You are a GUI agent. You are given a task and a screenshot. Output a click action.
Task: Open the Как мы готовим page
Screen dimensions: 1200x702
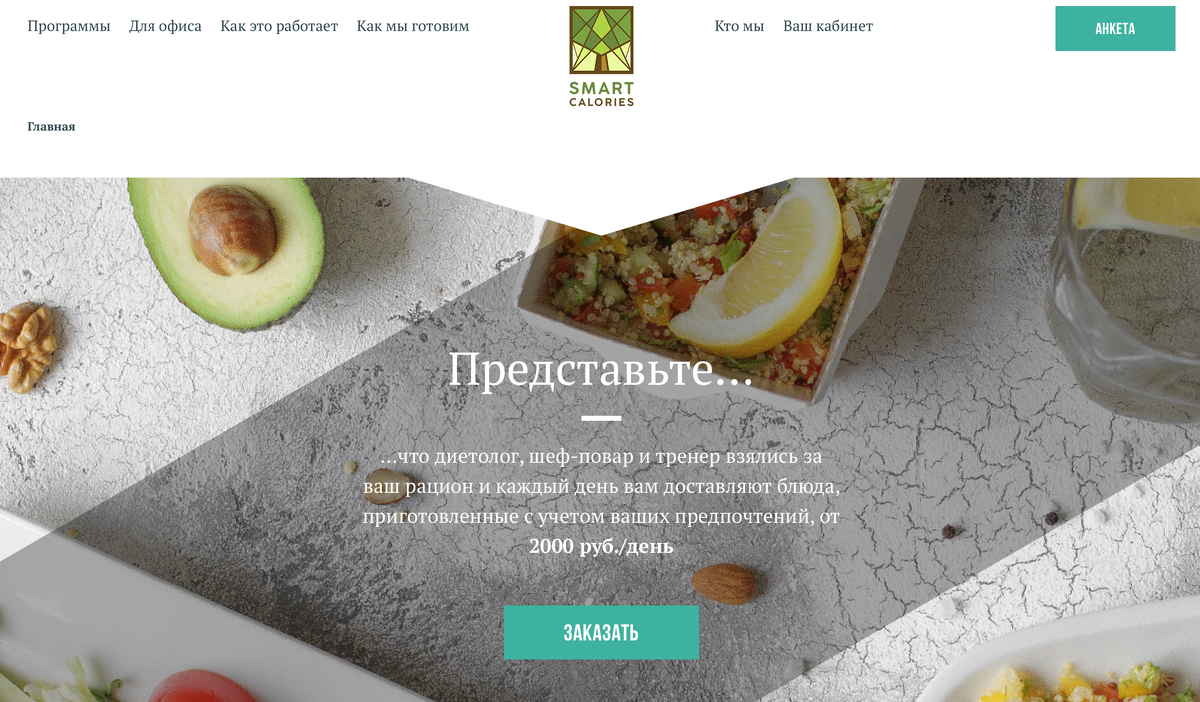click(x=413, y=26)
